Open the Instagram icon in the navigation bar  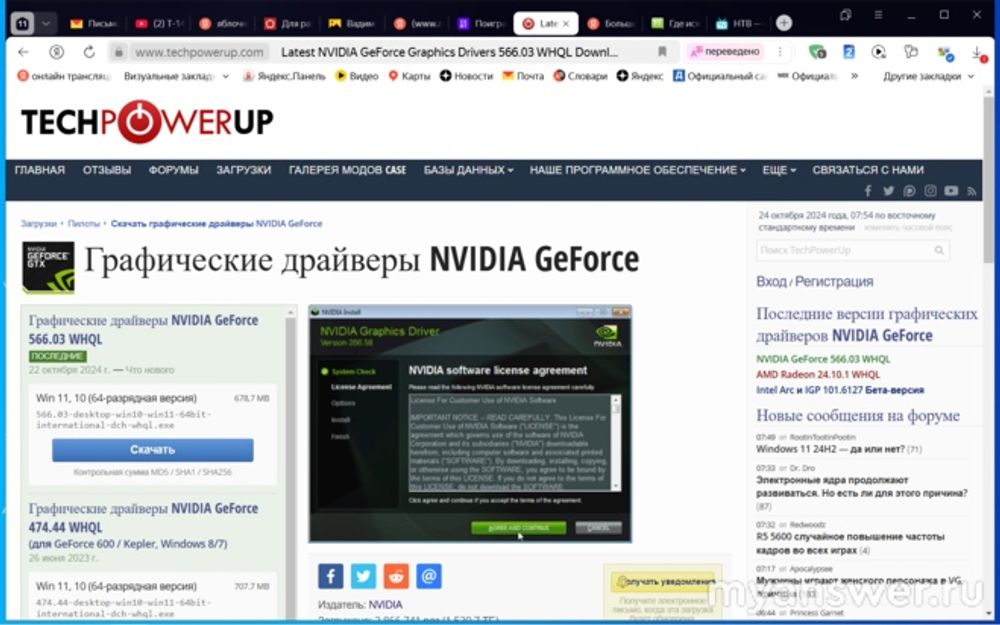[x=930, y=191]
